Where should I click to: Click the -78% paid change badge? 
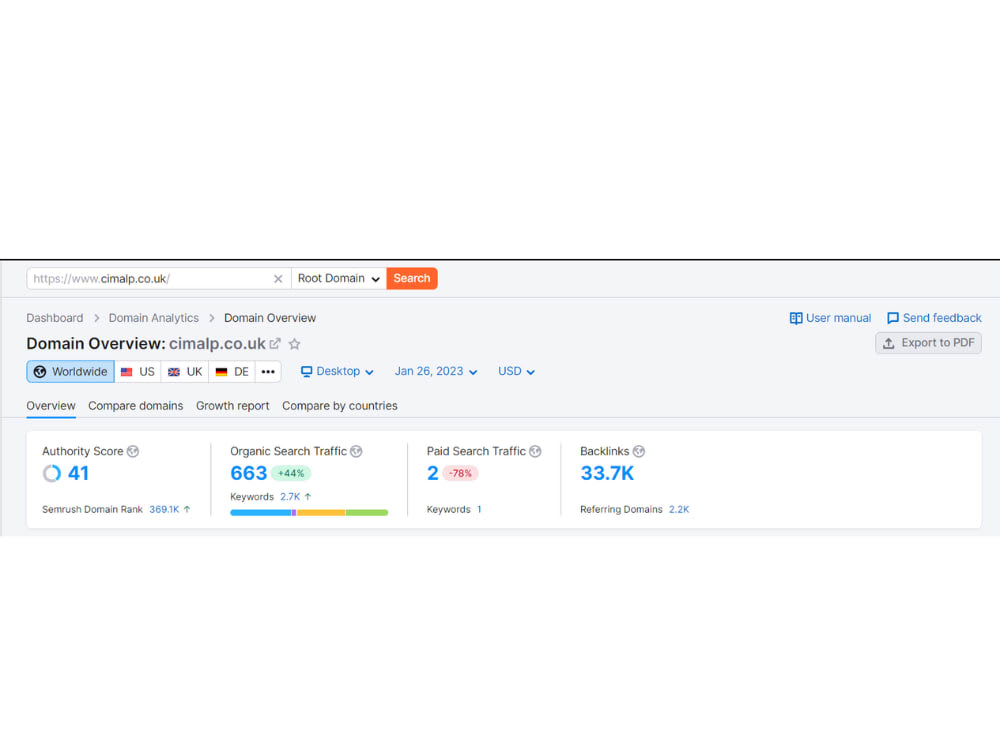click(x=460, y=473)
